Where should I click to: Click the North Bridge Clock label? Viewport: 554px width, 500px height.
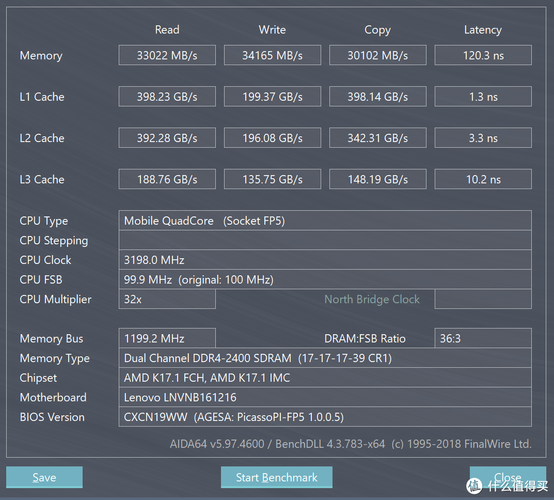point(372,299)
